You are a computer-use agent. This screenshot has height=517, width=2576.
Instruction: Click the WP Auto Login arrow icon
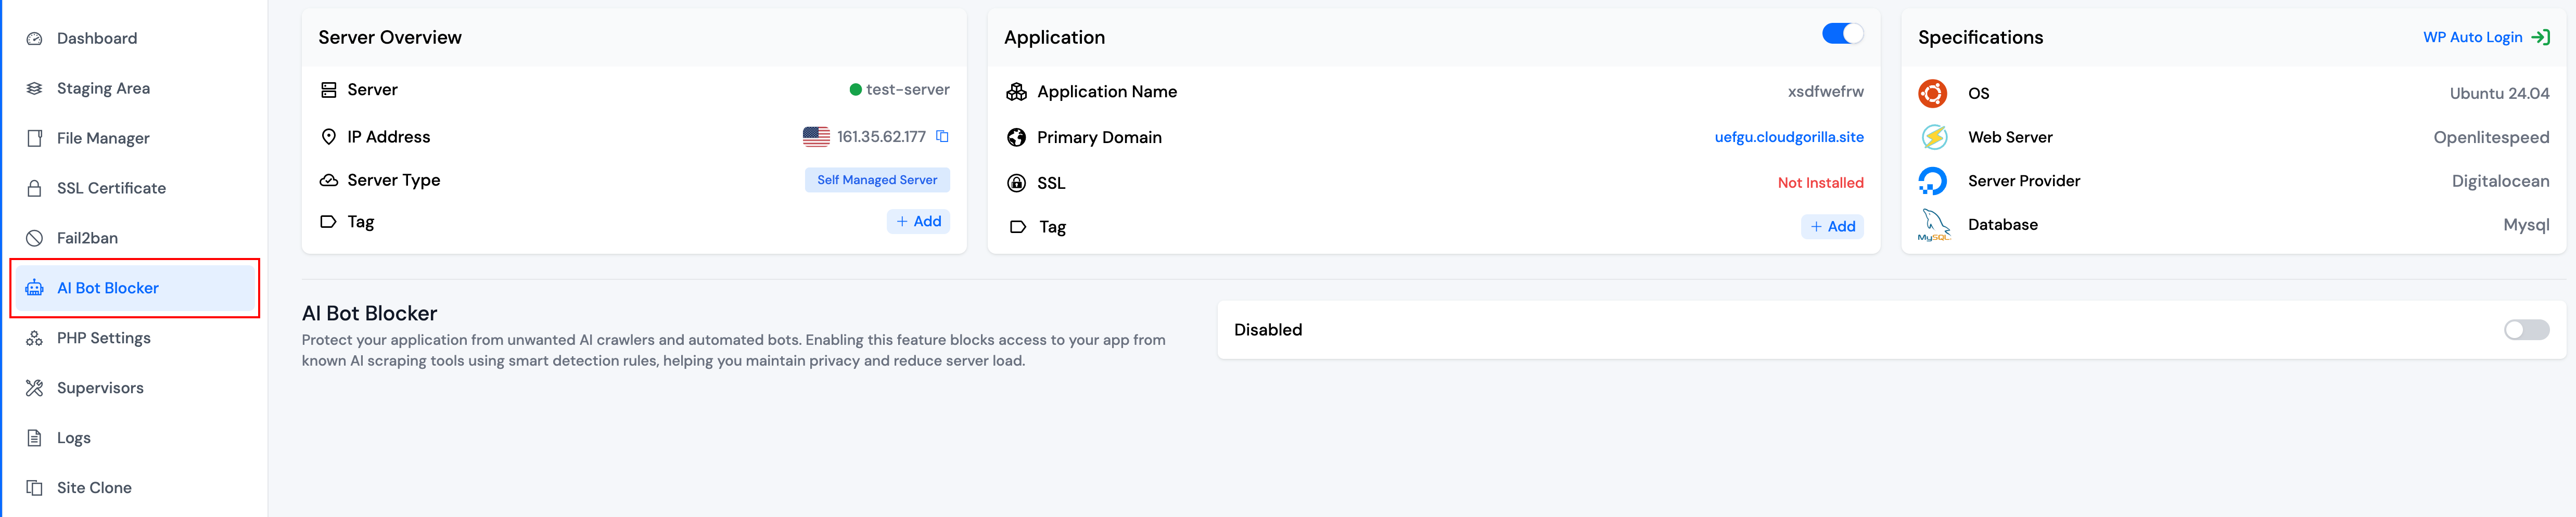(x=2540, y=37)
